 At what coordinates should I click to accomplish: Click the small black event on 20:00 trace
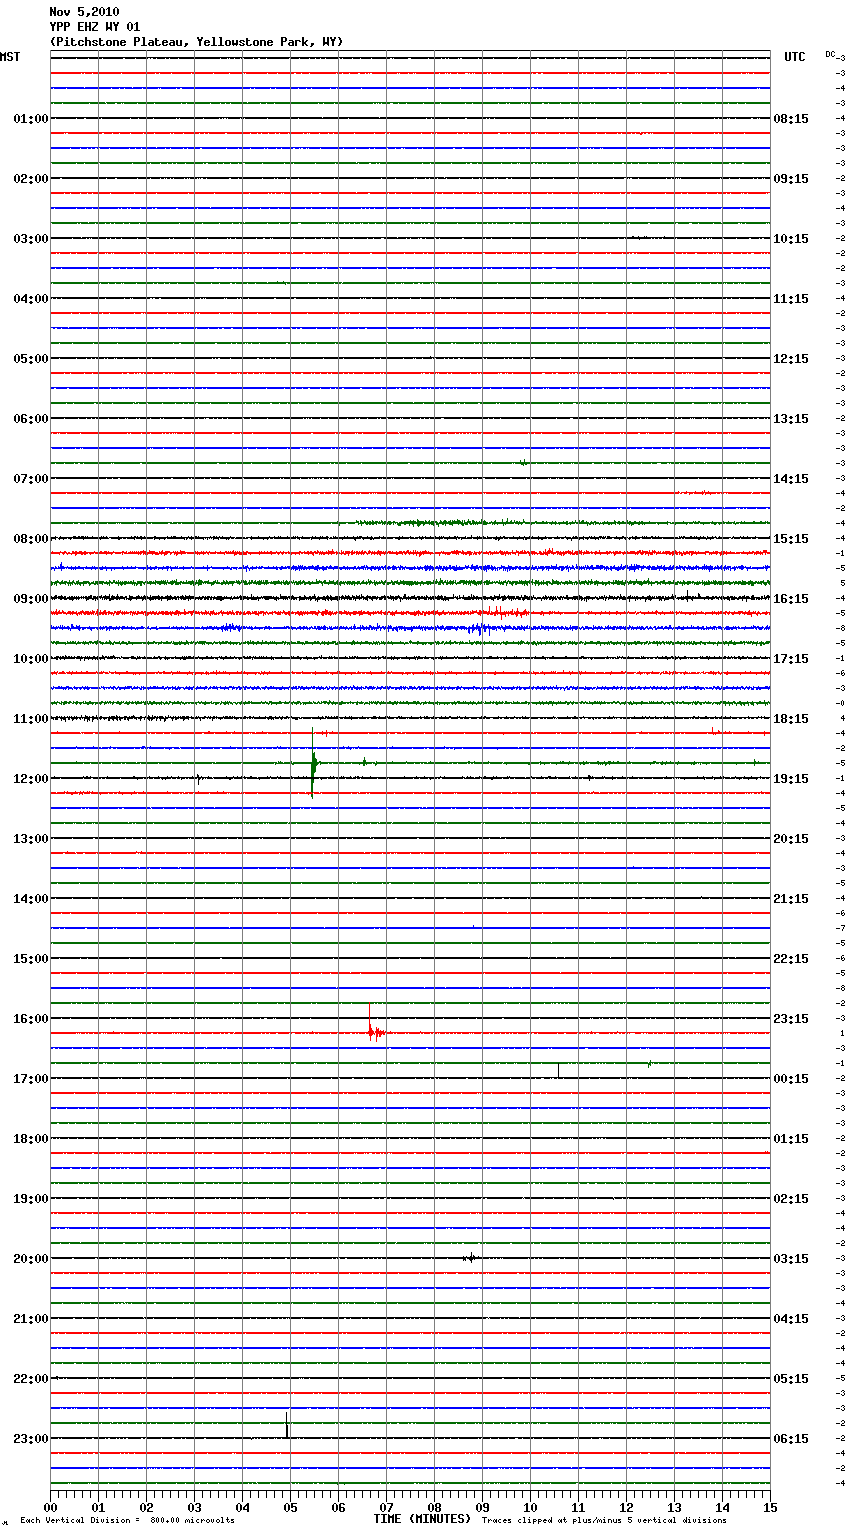coord(470,1258)
